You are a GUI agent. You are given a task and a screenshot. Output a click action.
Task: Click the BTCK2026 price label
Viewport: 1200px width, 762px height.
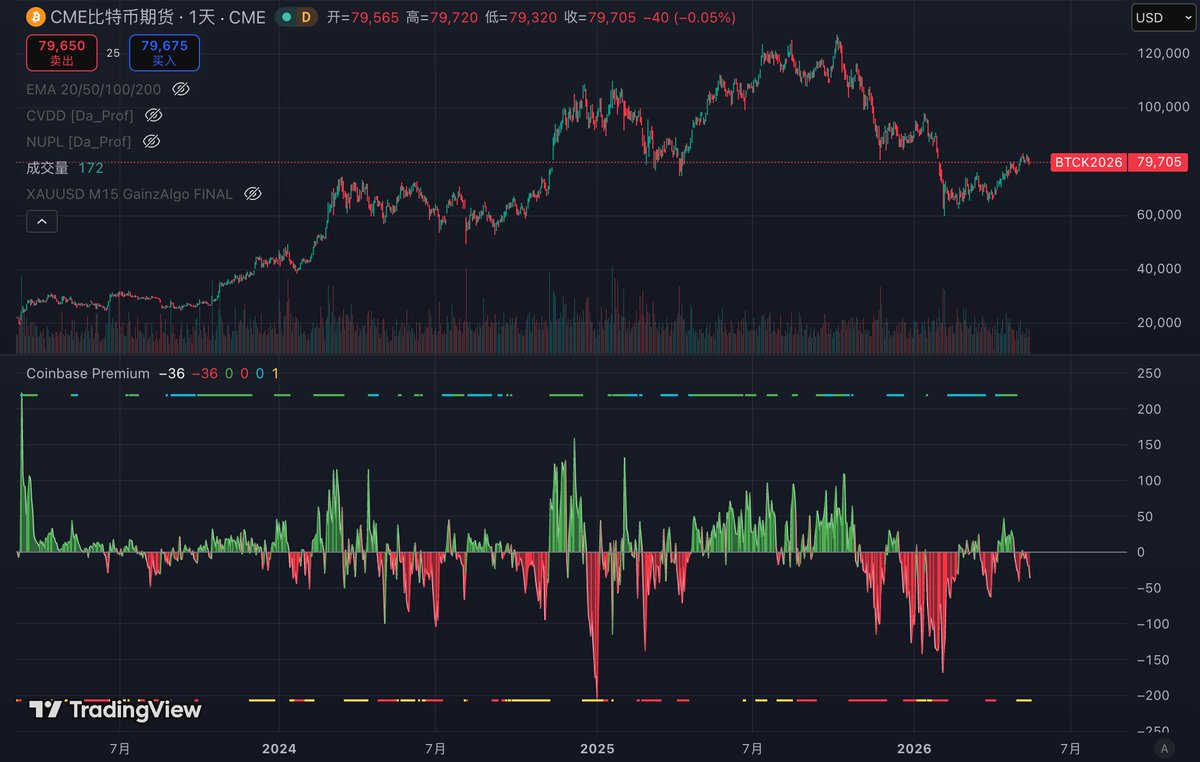pos(1089,162)
